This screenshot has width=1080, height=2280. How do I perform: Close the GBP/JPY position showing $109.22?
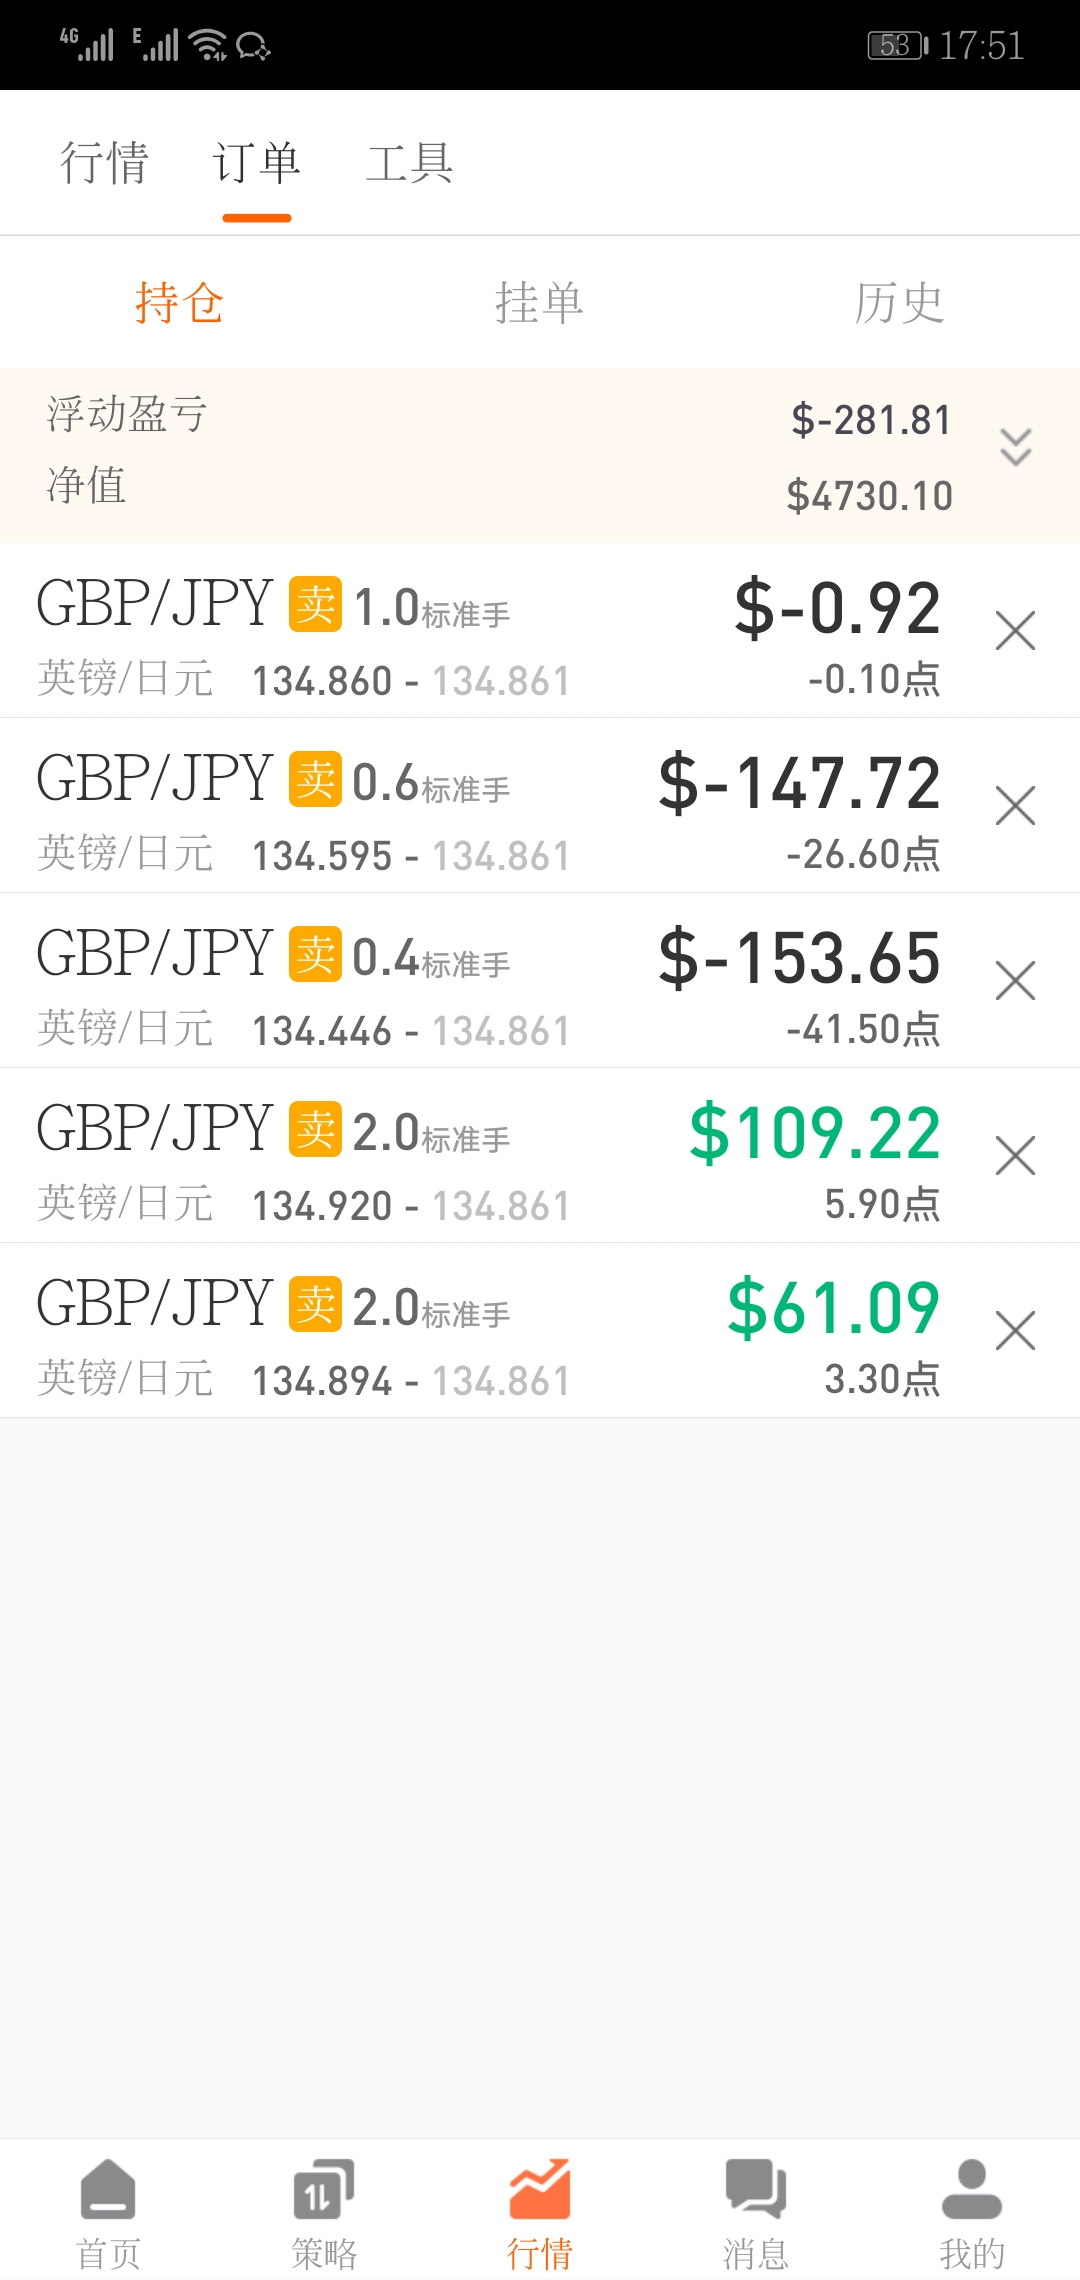[1015, 1156]
